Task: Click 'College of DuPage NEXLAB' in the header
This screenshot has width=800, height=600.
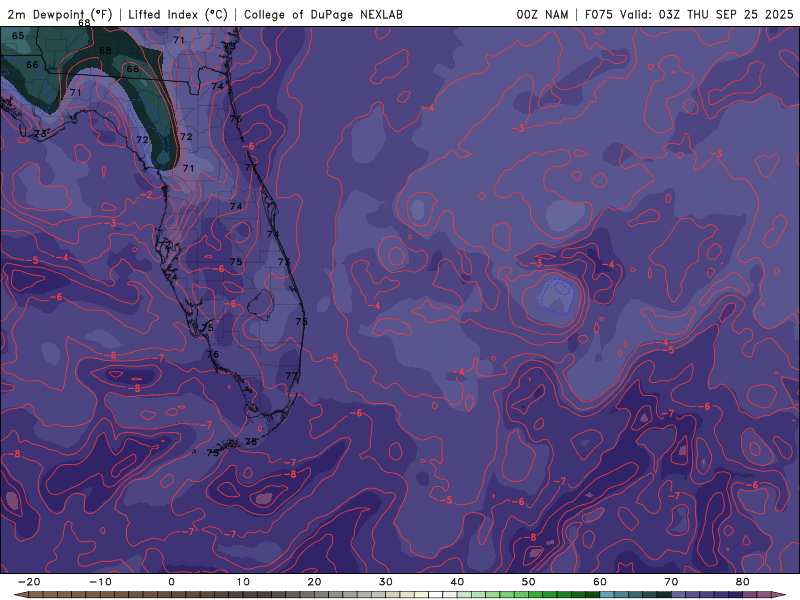Action: 323,14
